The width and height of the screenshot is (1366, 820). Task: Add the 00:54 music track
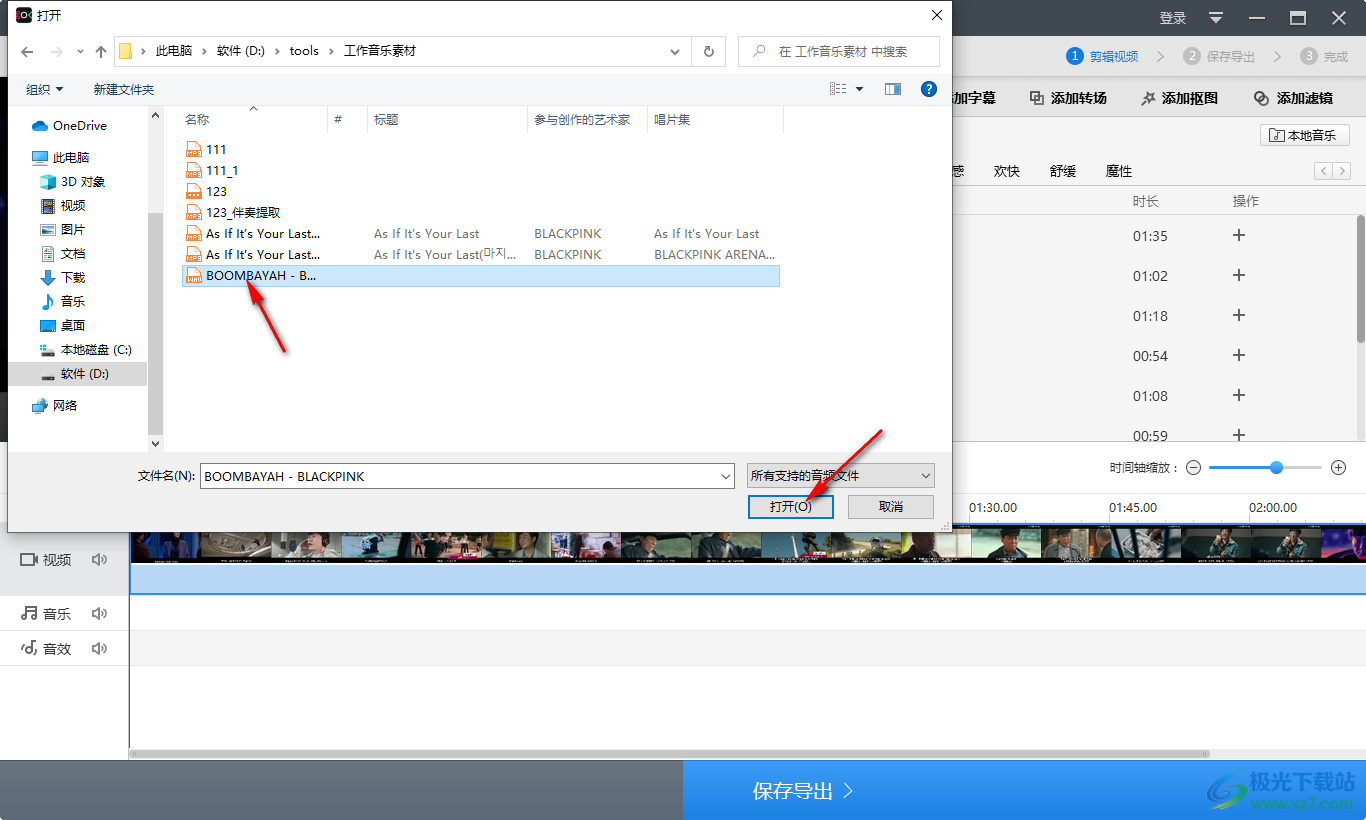point(1239,356)
